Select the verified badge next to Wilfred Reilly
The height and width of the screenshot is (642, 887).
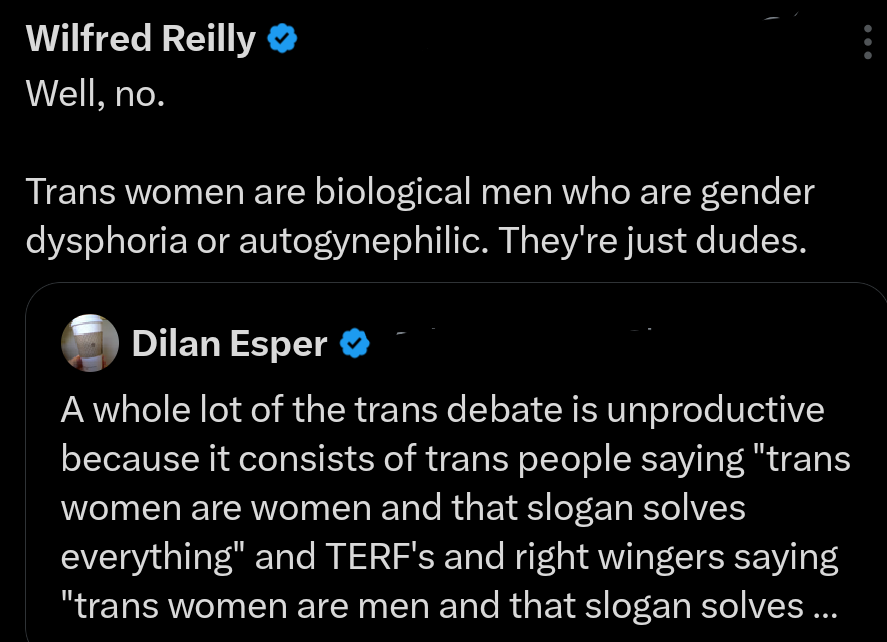coord(283,38)
